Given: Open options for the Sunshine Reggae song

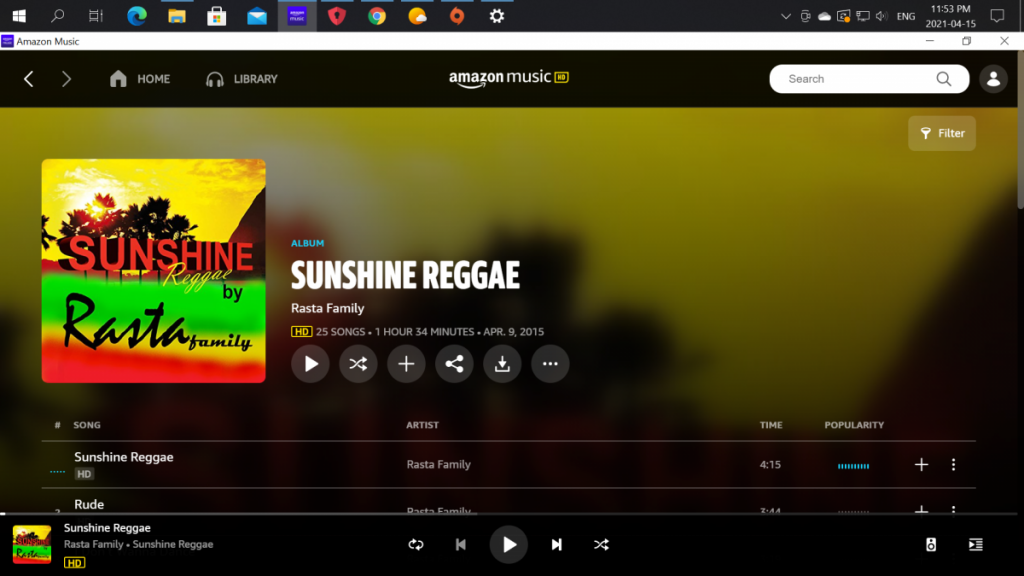Looking at the screenshot, I should click(953, 464).
